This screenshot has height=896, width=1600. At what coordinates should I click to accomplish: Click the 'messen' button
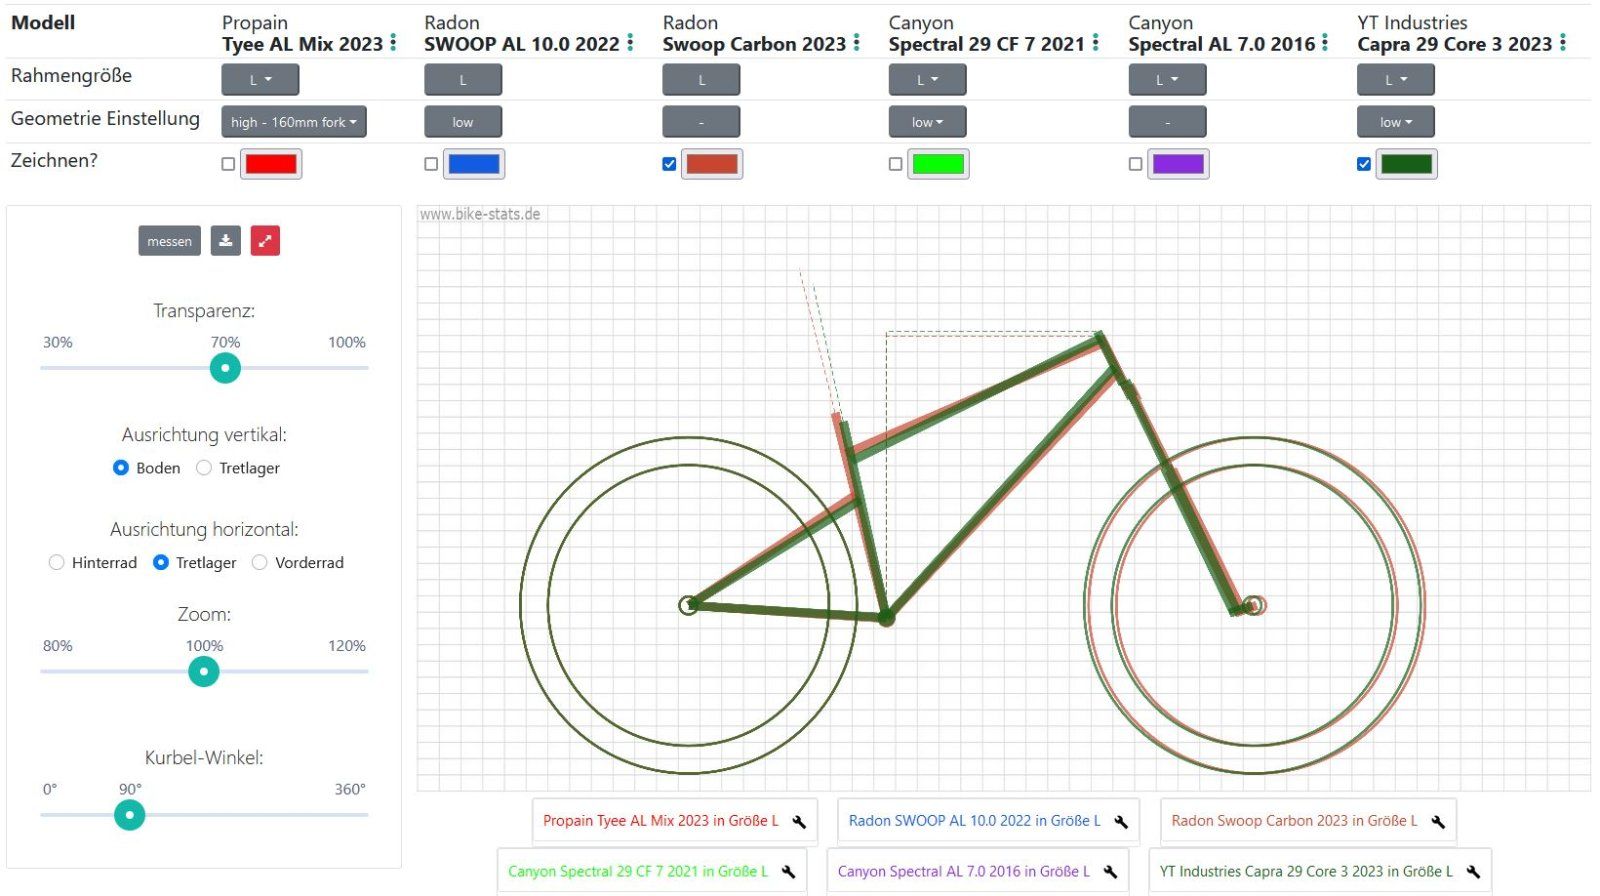tap(169, 241)
